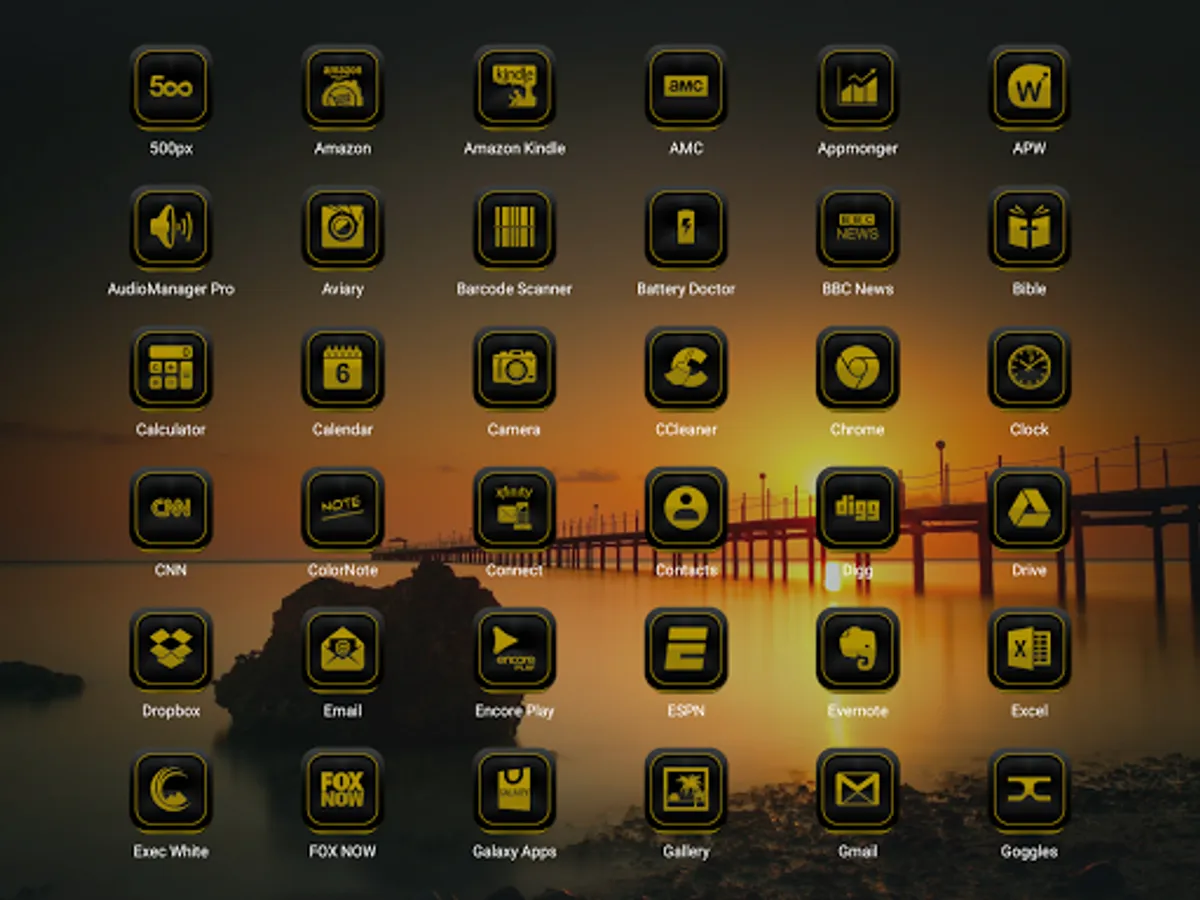Open the Goggles app icon
Screen dimensions: 1200x900
[1029, 790]
